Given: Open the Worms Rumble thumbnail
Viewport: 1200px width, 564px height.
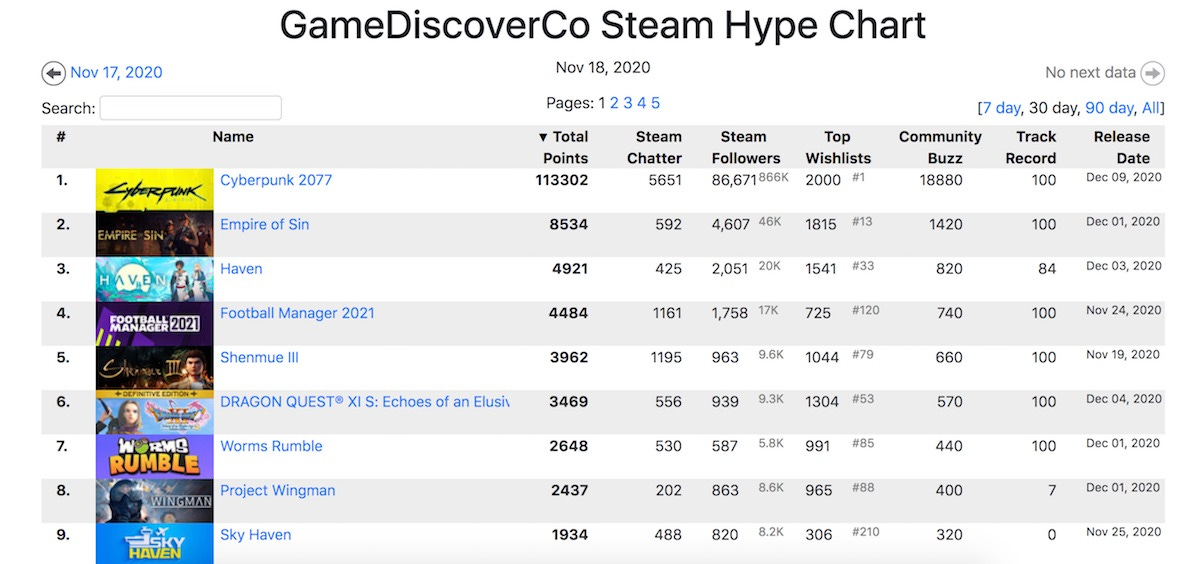Looking at the screenshot, I should pyautogui.click(x=154, y=456).
